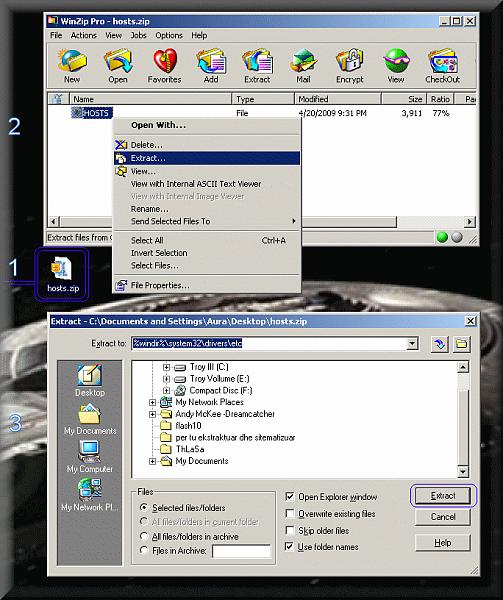Select the Files in Archive radio button
503x600 pixels.
144,550
